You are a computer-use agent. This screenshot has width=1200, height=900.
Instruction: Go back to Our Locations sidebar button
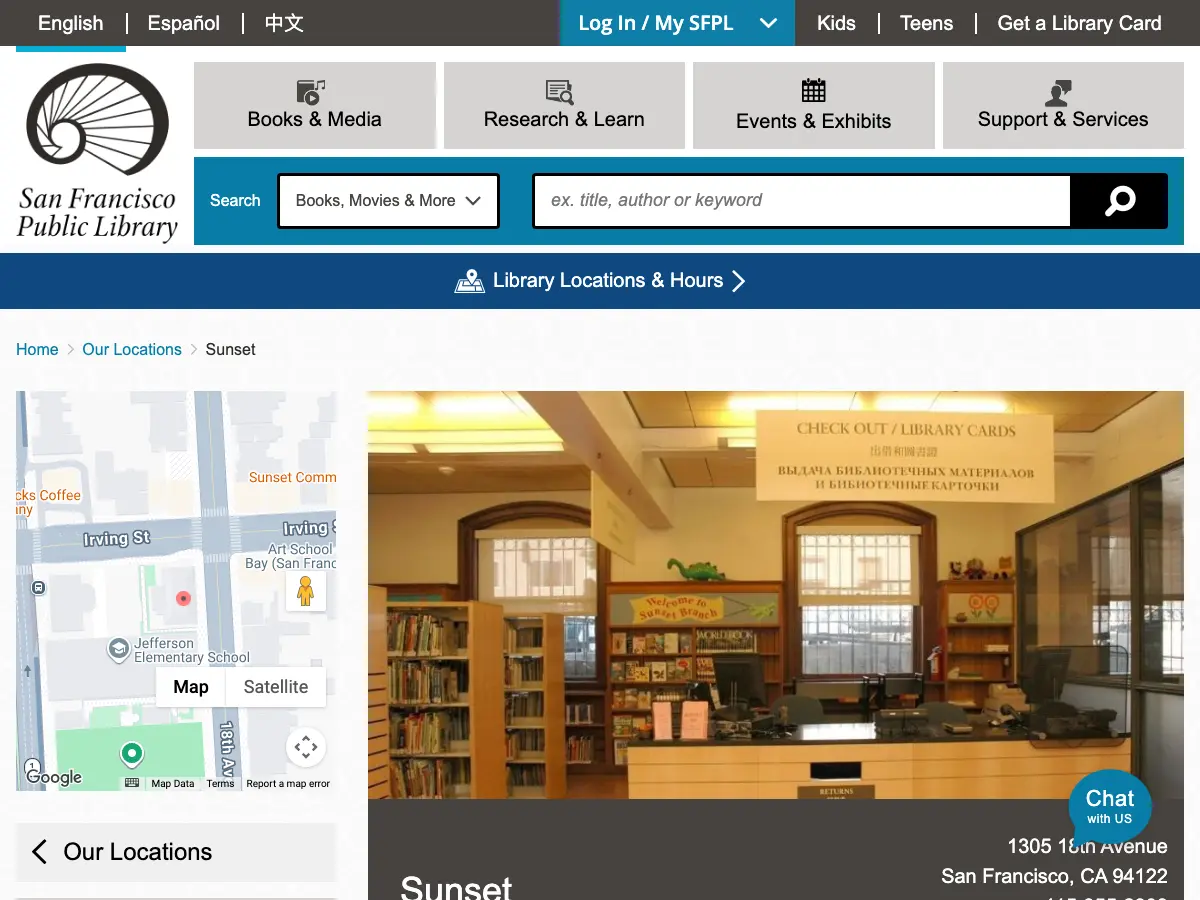coord(176,852)
